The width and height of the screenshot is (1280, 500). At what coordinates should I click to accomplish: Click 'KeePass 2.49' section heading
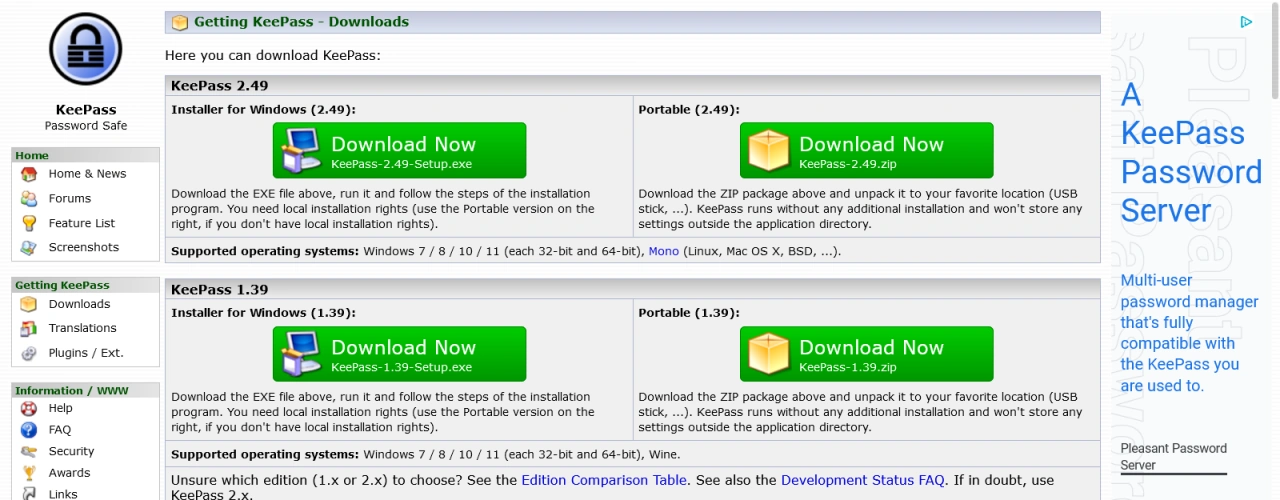tap(219, 86)
